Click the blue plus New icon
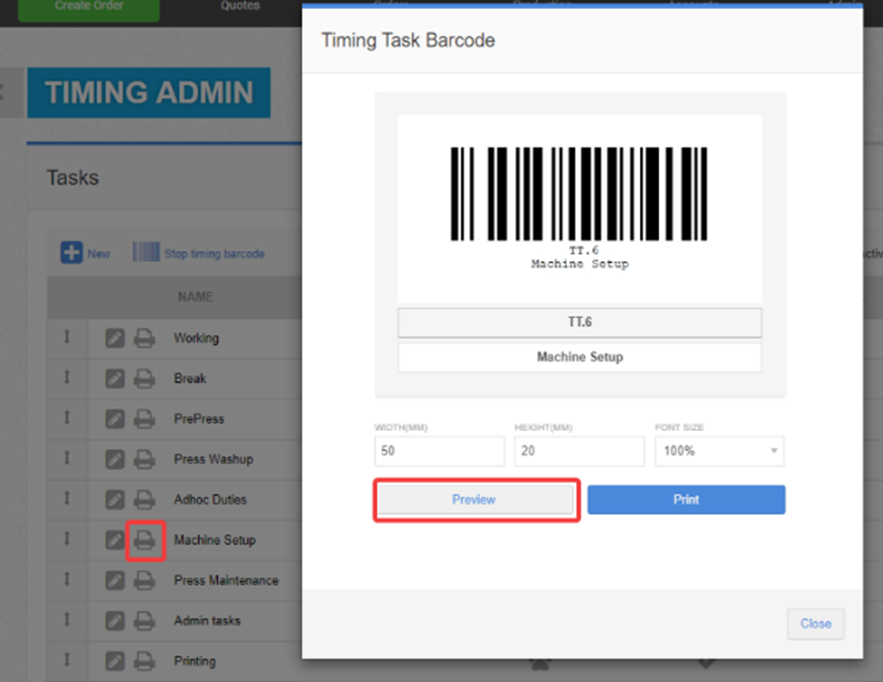This screenshot has width=883, height=682. (72, 253)
